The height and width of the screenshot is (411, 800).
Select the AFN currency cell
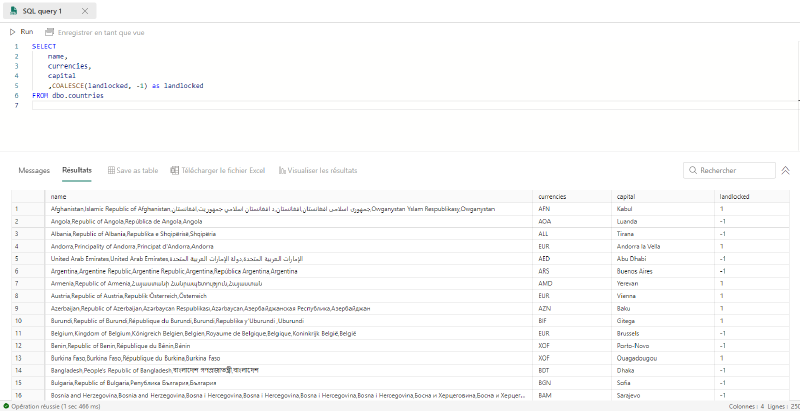click(573, 209)
